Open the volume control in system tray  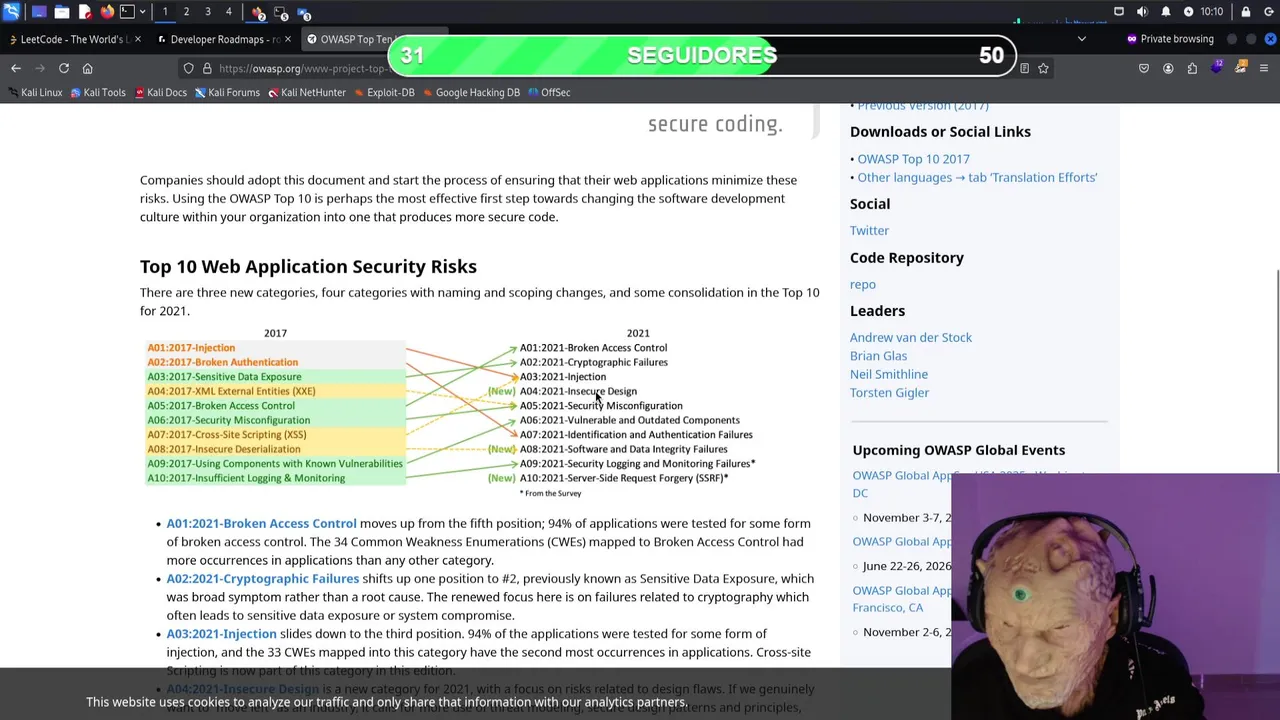[x=1142, y=12]
